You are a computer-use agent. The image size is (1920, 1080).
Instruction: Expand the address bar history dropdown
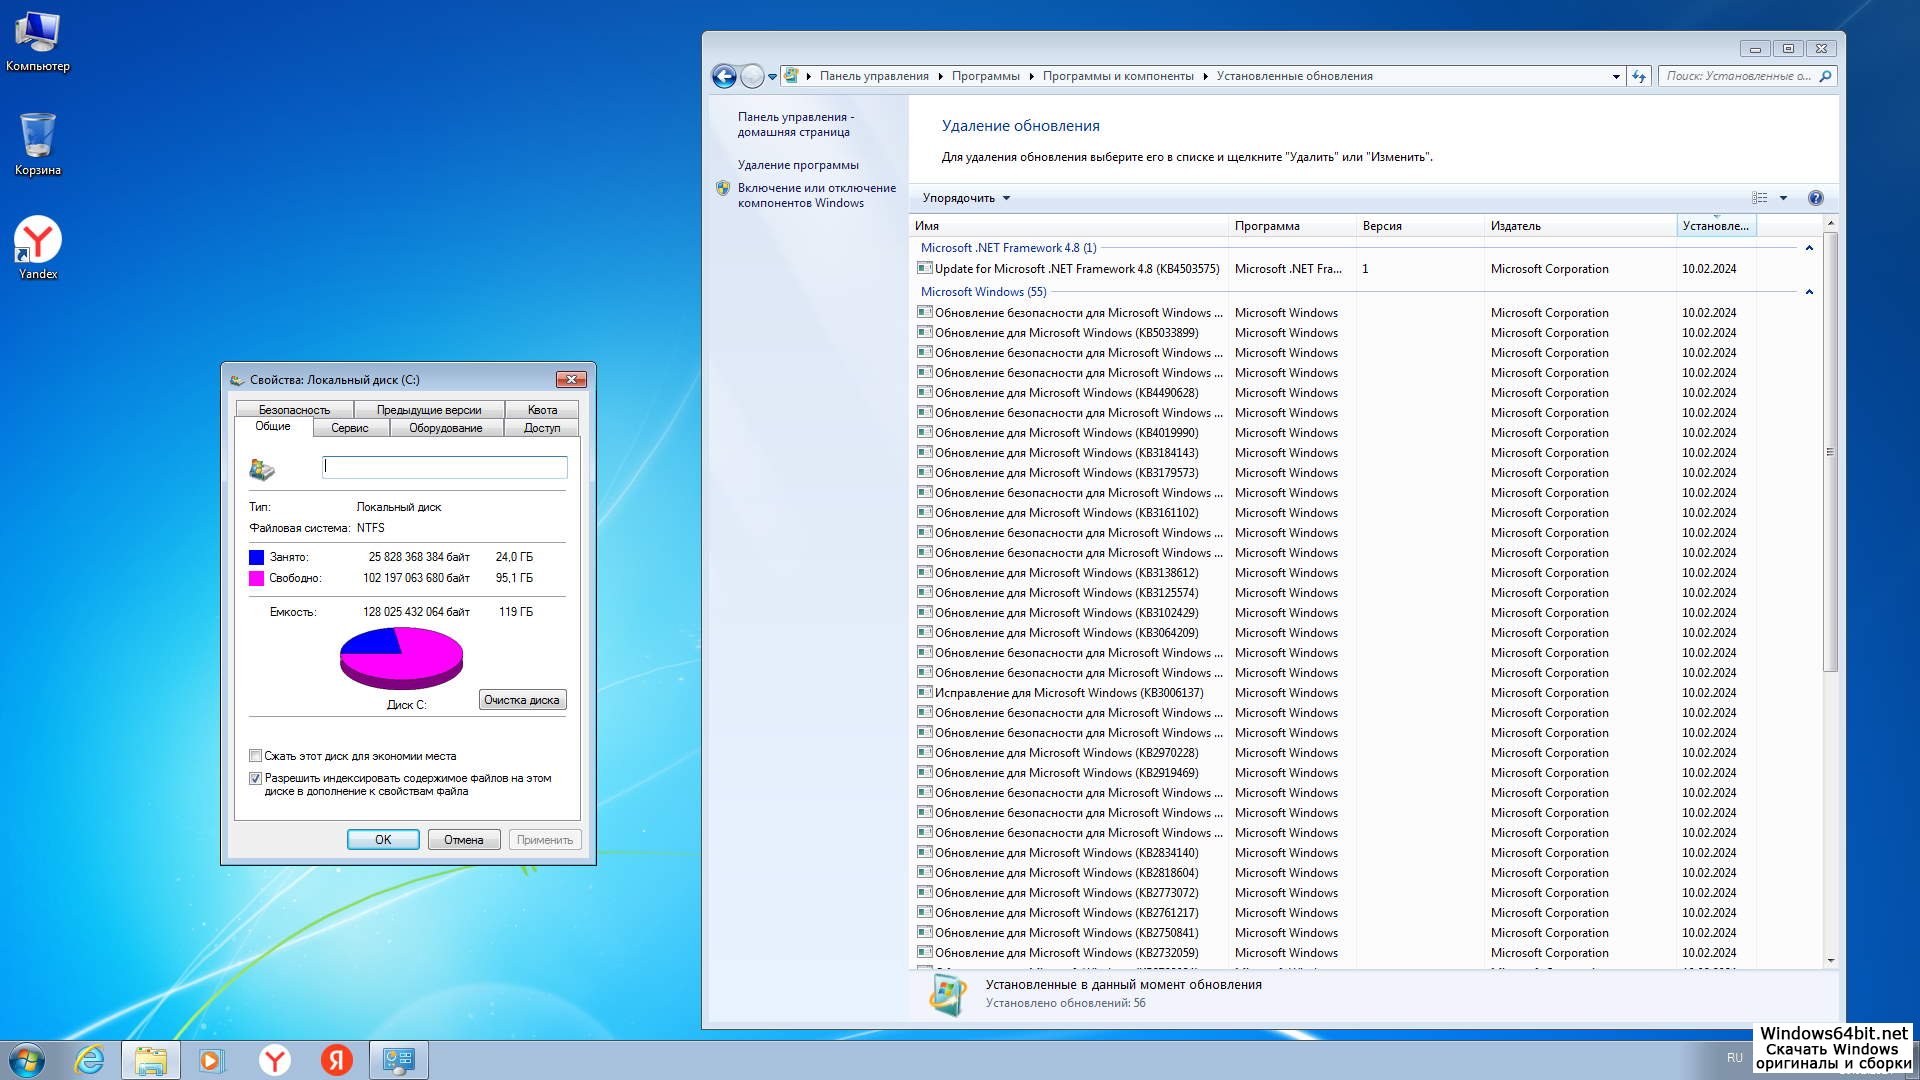(x=1616, y=76)
